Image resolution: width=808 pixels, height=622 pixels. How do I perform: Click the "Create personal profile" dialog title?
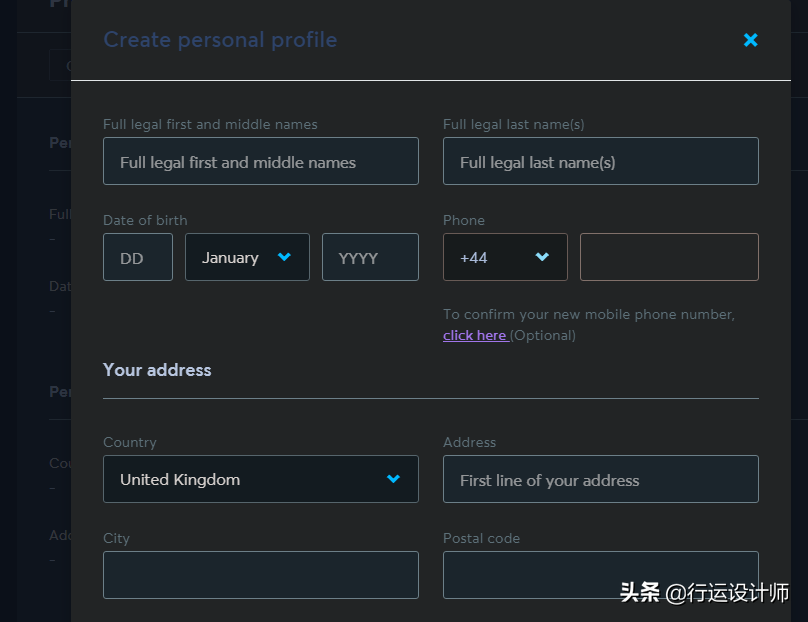coord(220,40)
